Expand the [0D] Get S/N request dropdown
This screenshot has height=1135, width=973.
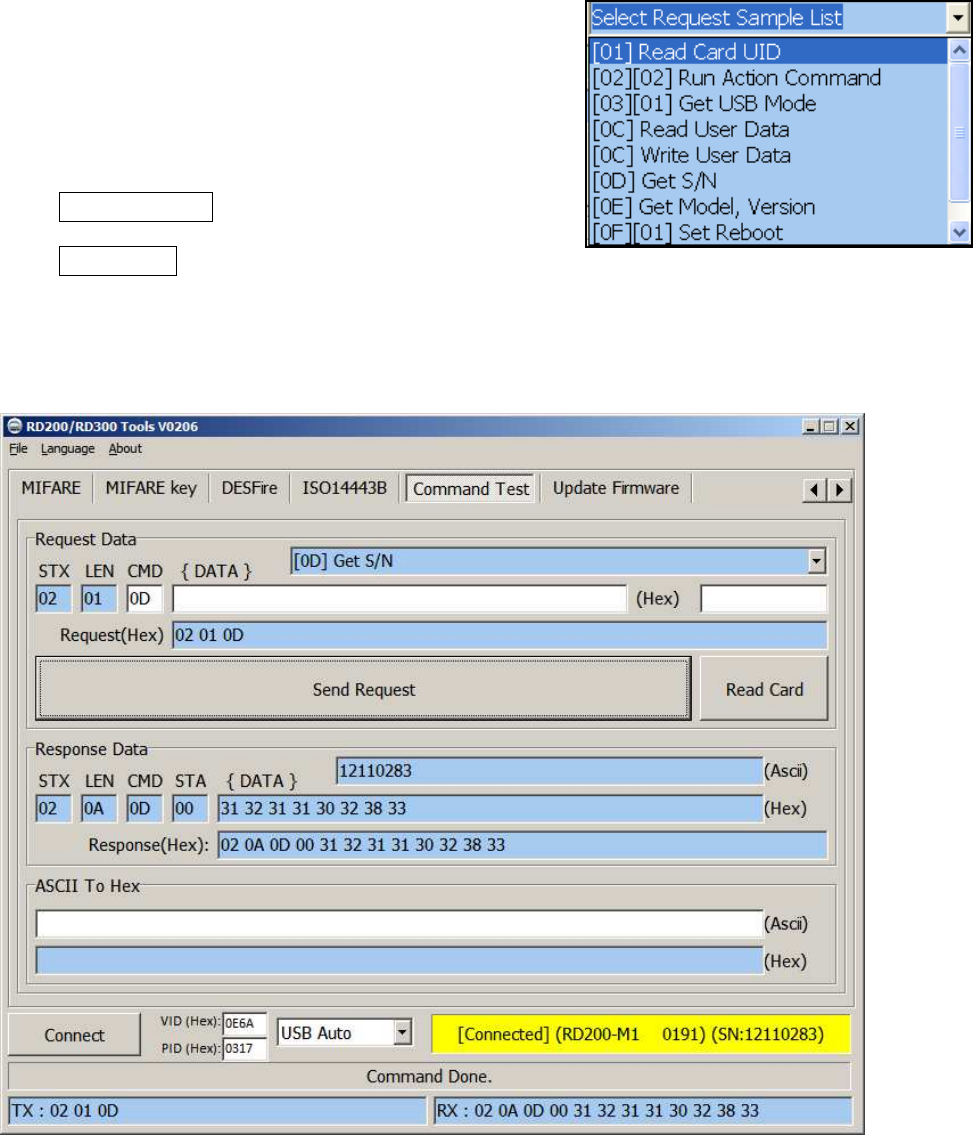[x=817, y=561]
